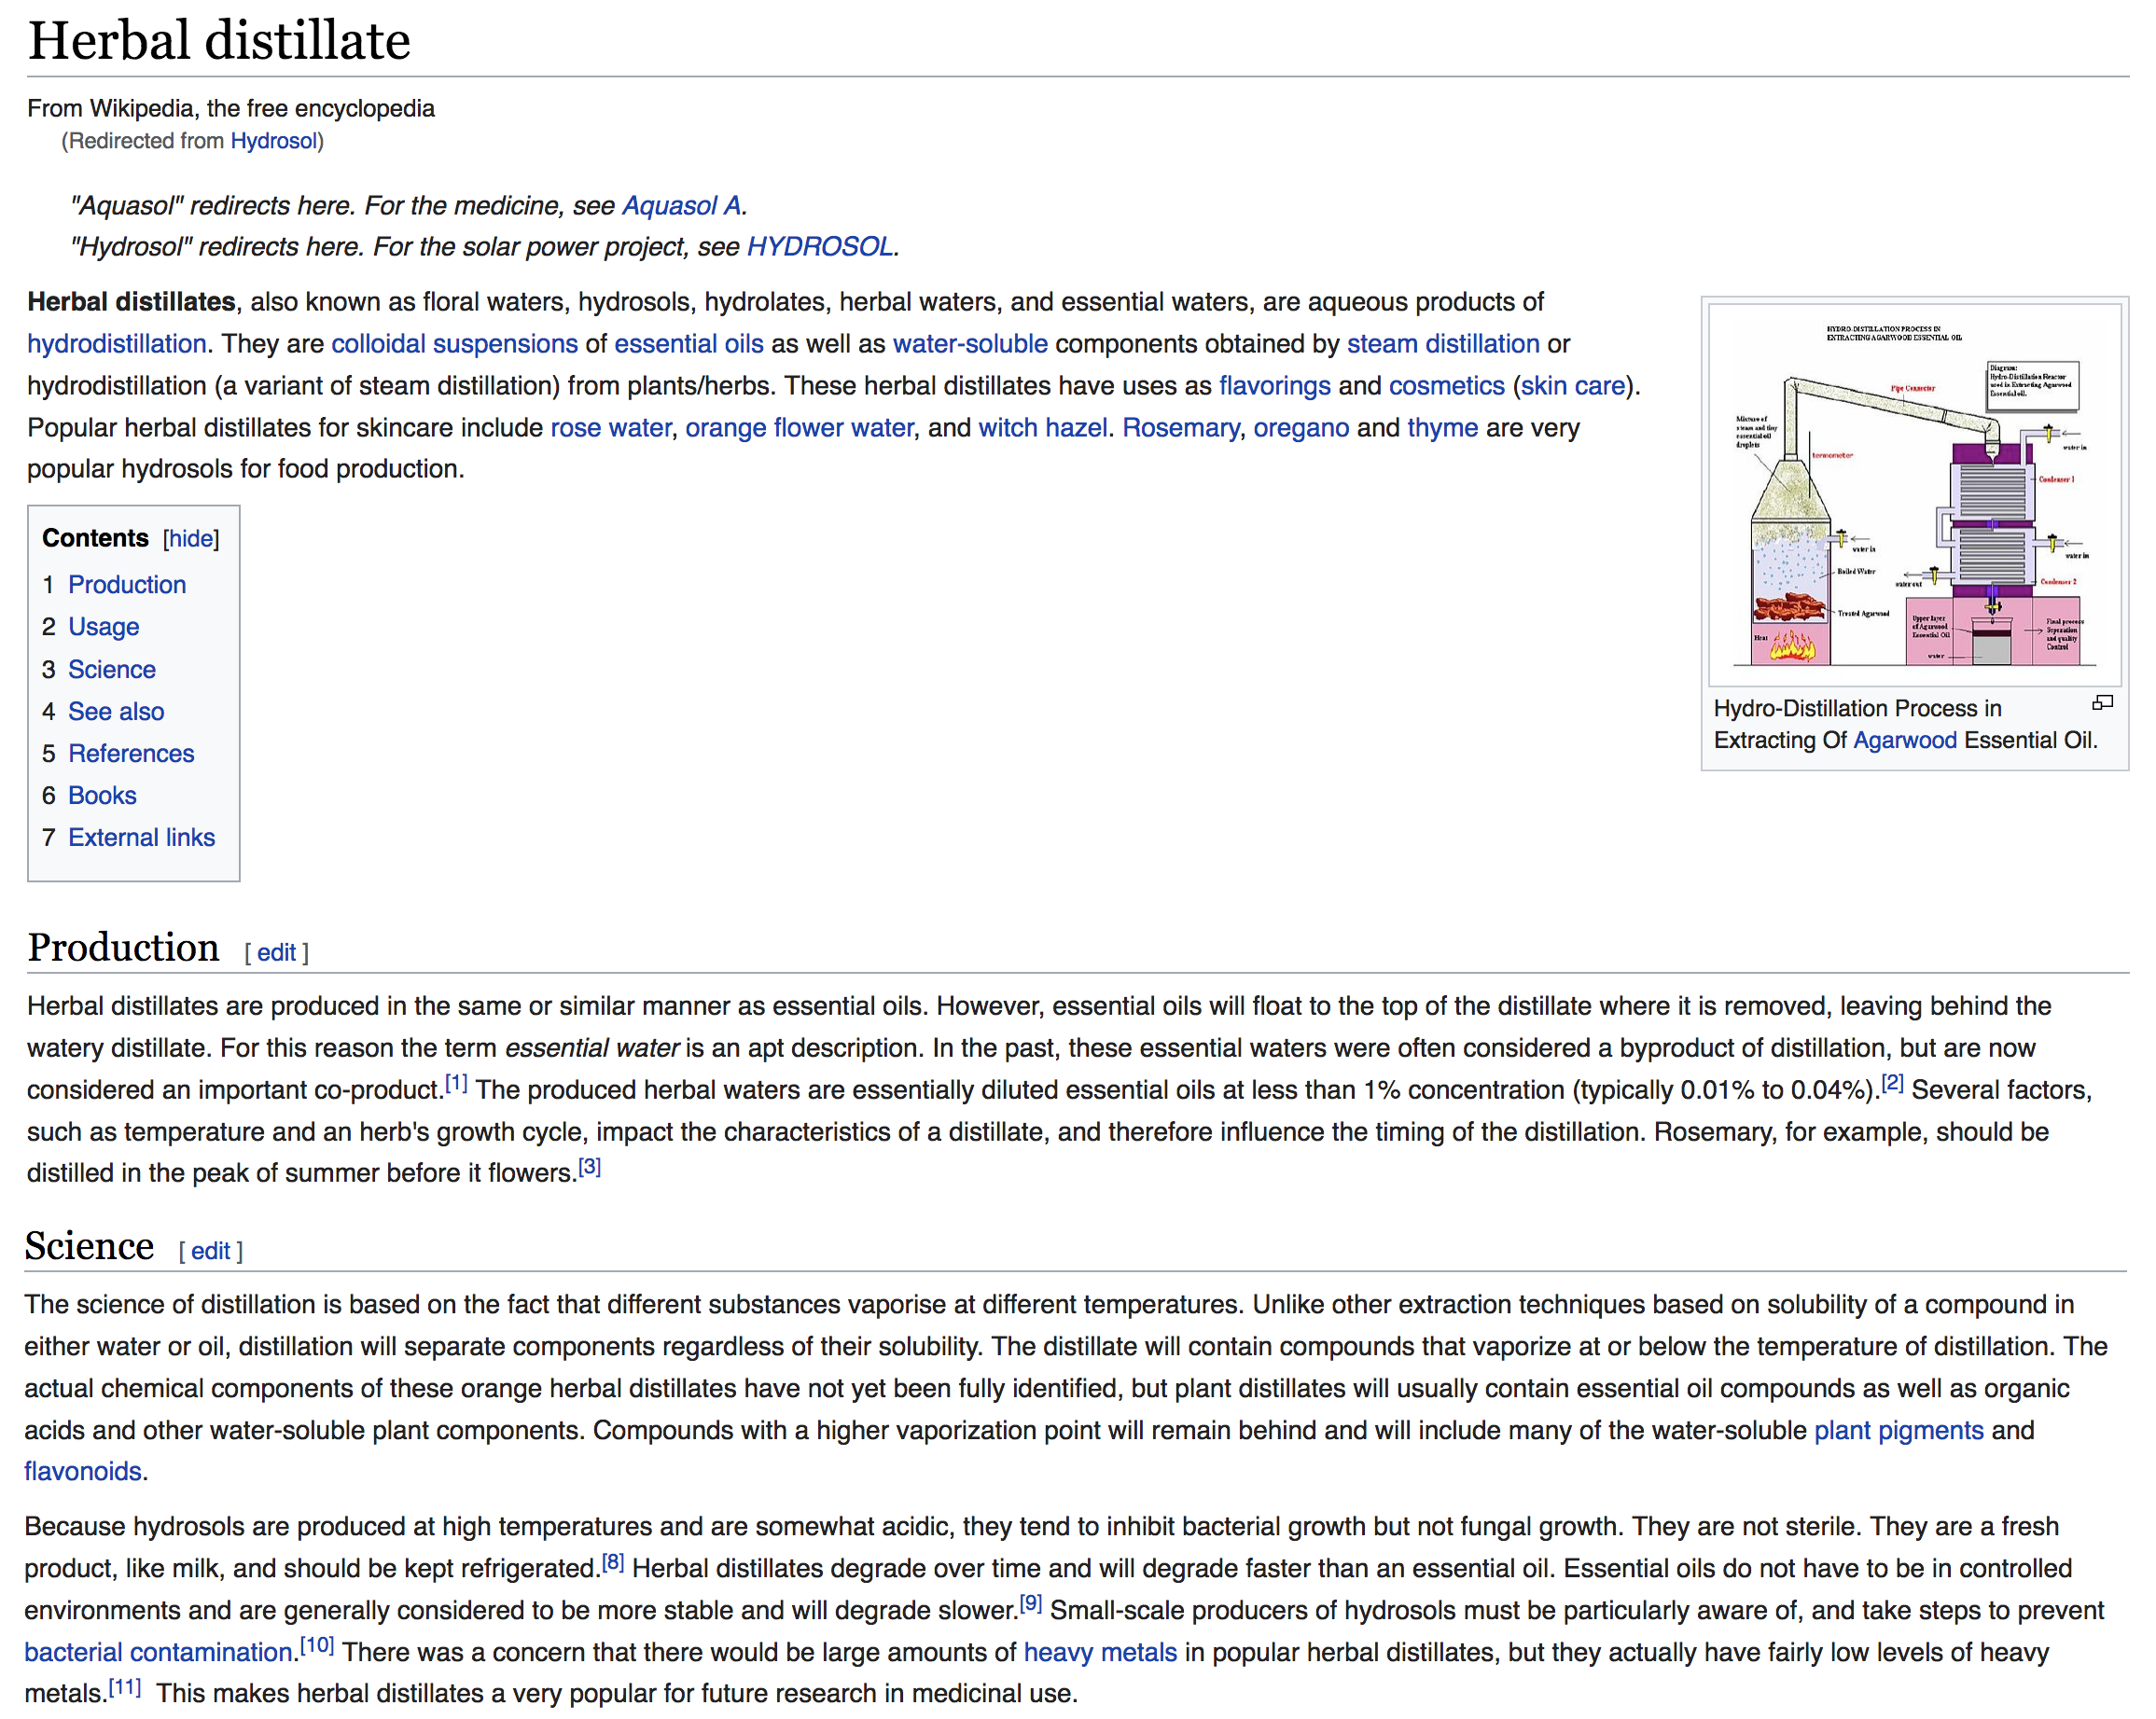Viewport: 2156px width, 1719px height.
Task: Open the hydro-distillation diagram thumbnail
Action: tap(1914, 494)
